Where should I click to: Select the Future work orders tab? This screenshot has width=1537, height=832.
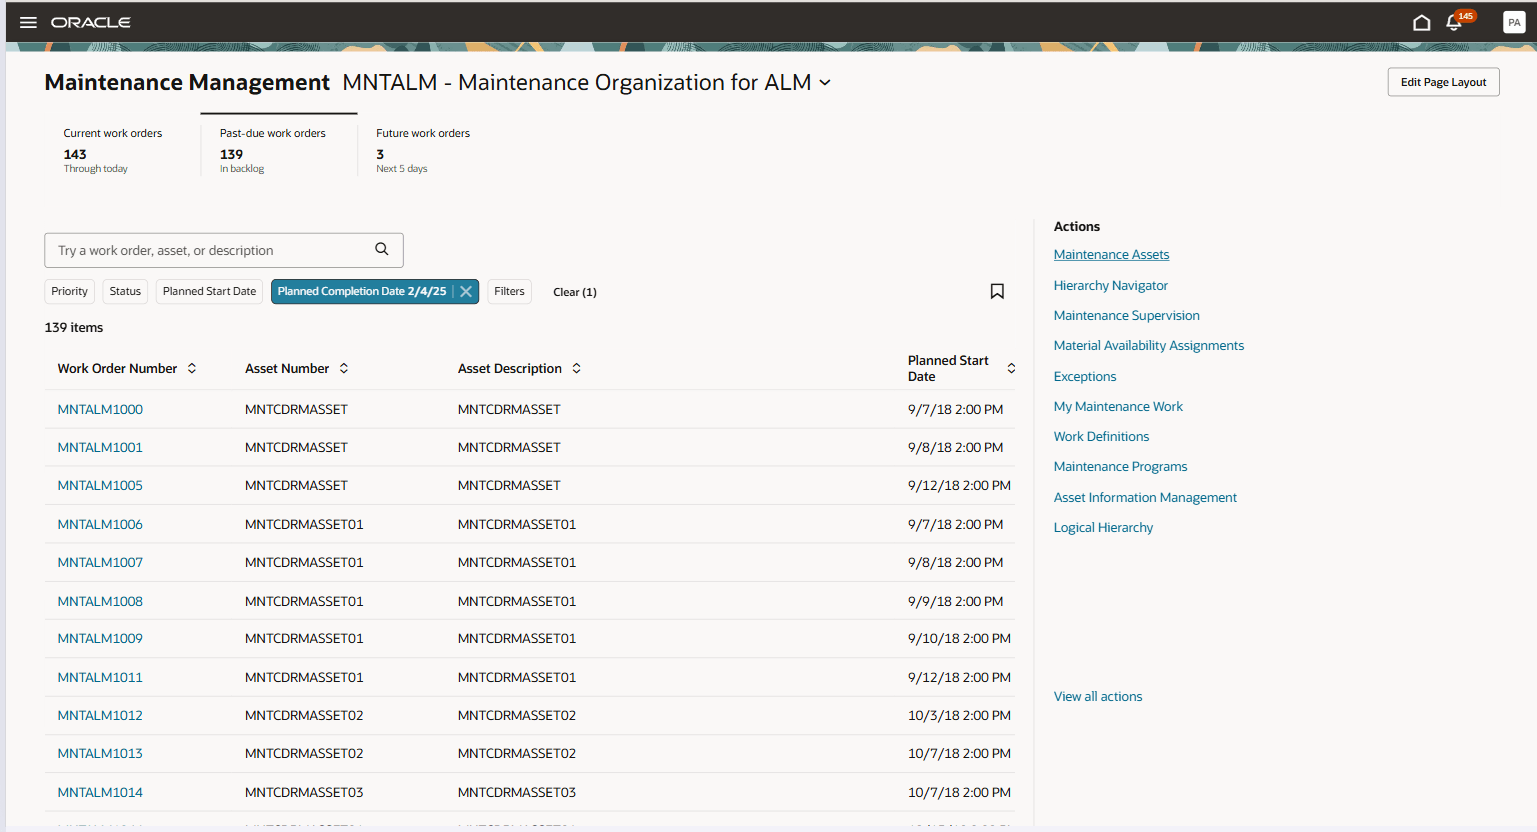coord(422,145)
